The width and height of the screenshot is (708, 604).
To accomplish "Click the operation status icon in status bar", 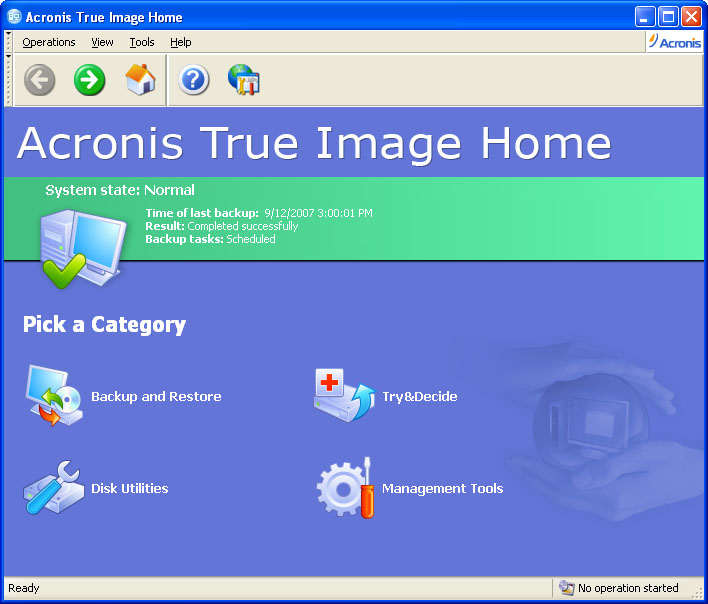I will pyautogui.click(x=566, y=587).
